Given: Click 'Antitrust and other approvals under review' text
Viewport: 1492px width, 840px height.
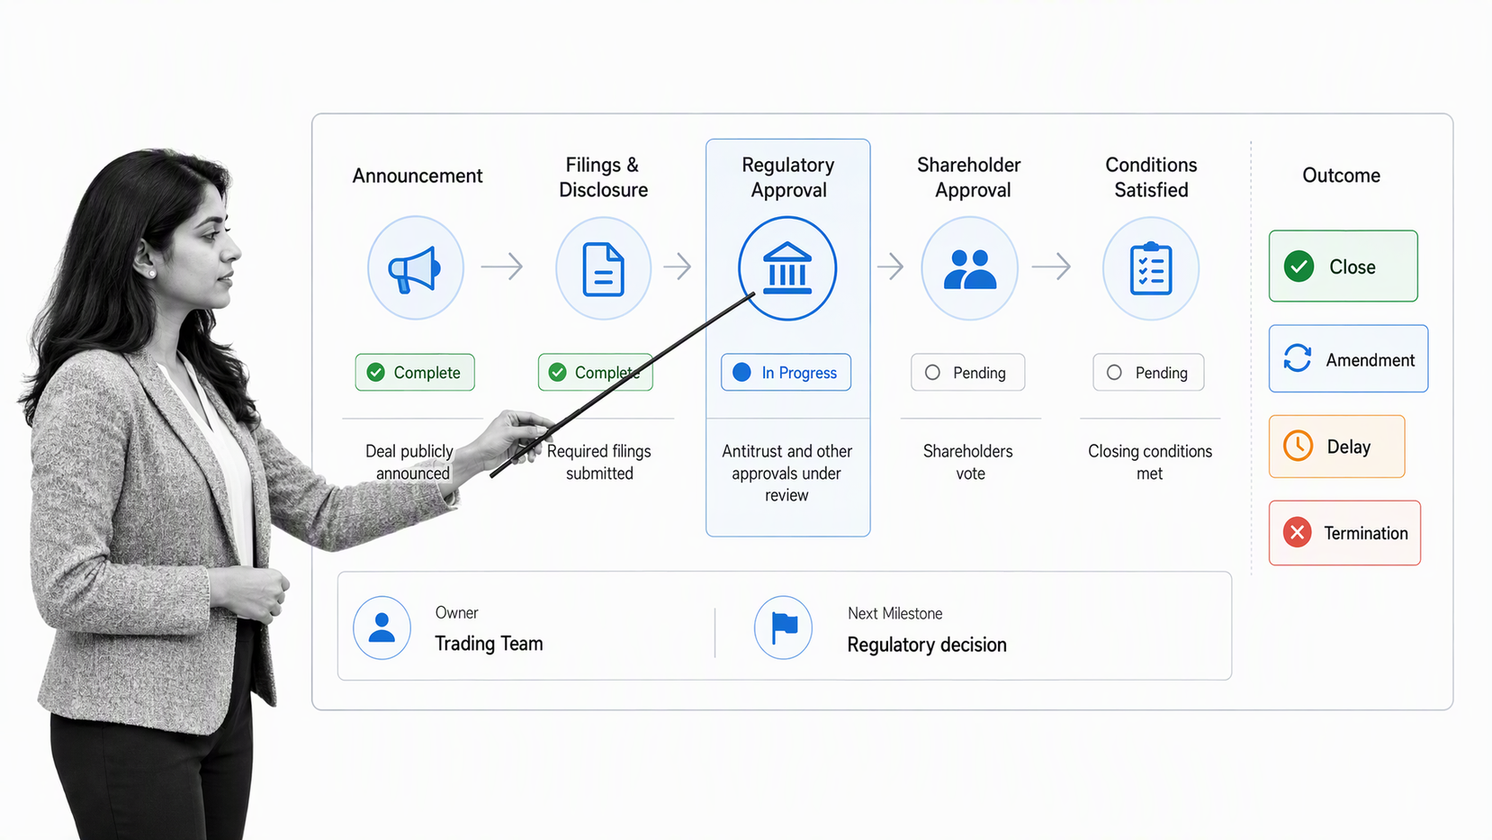Looking at the screenshot, I should click(x=787, y=473).
